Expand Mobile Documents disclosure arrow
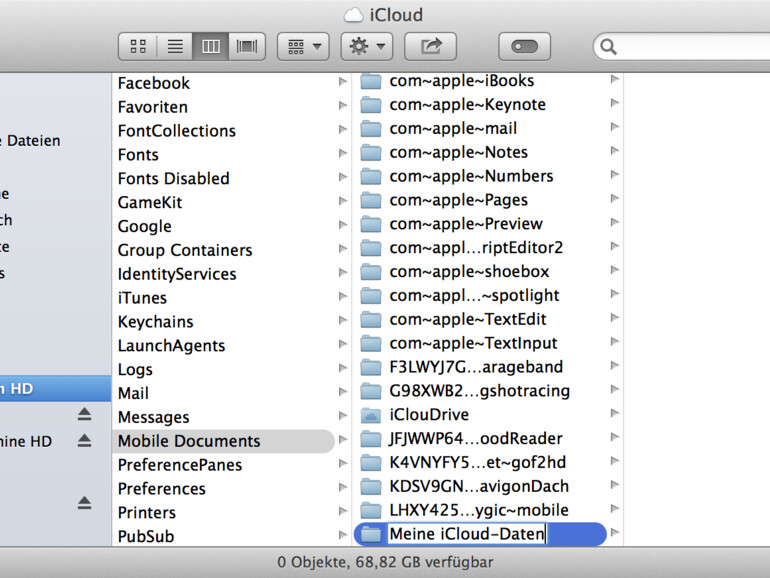 tap(343, 440)
